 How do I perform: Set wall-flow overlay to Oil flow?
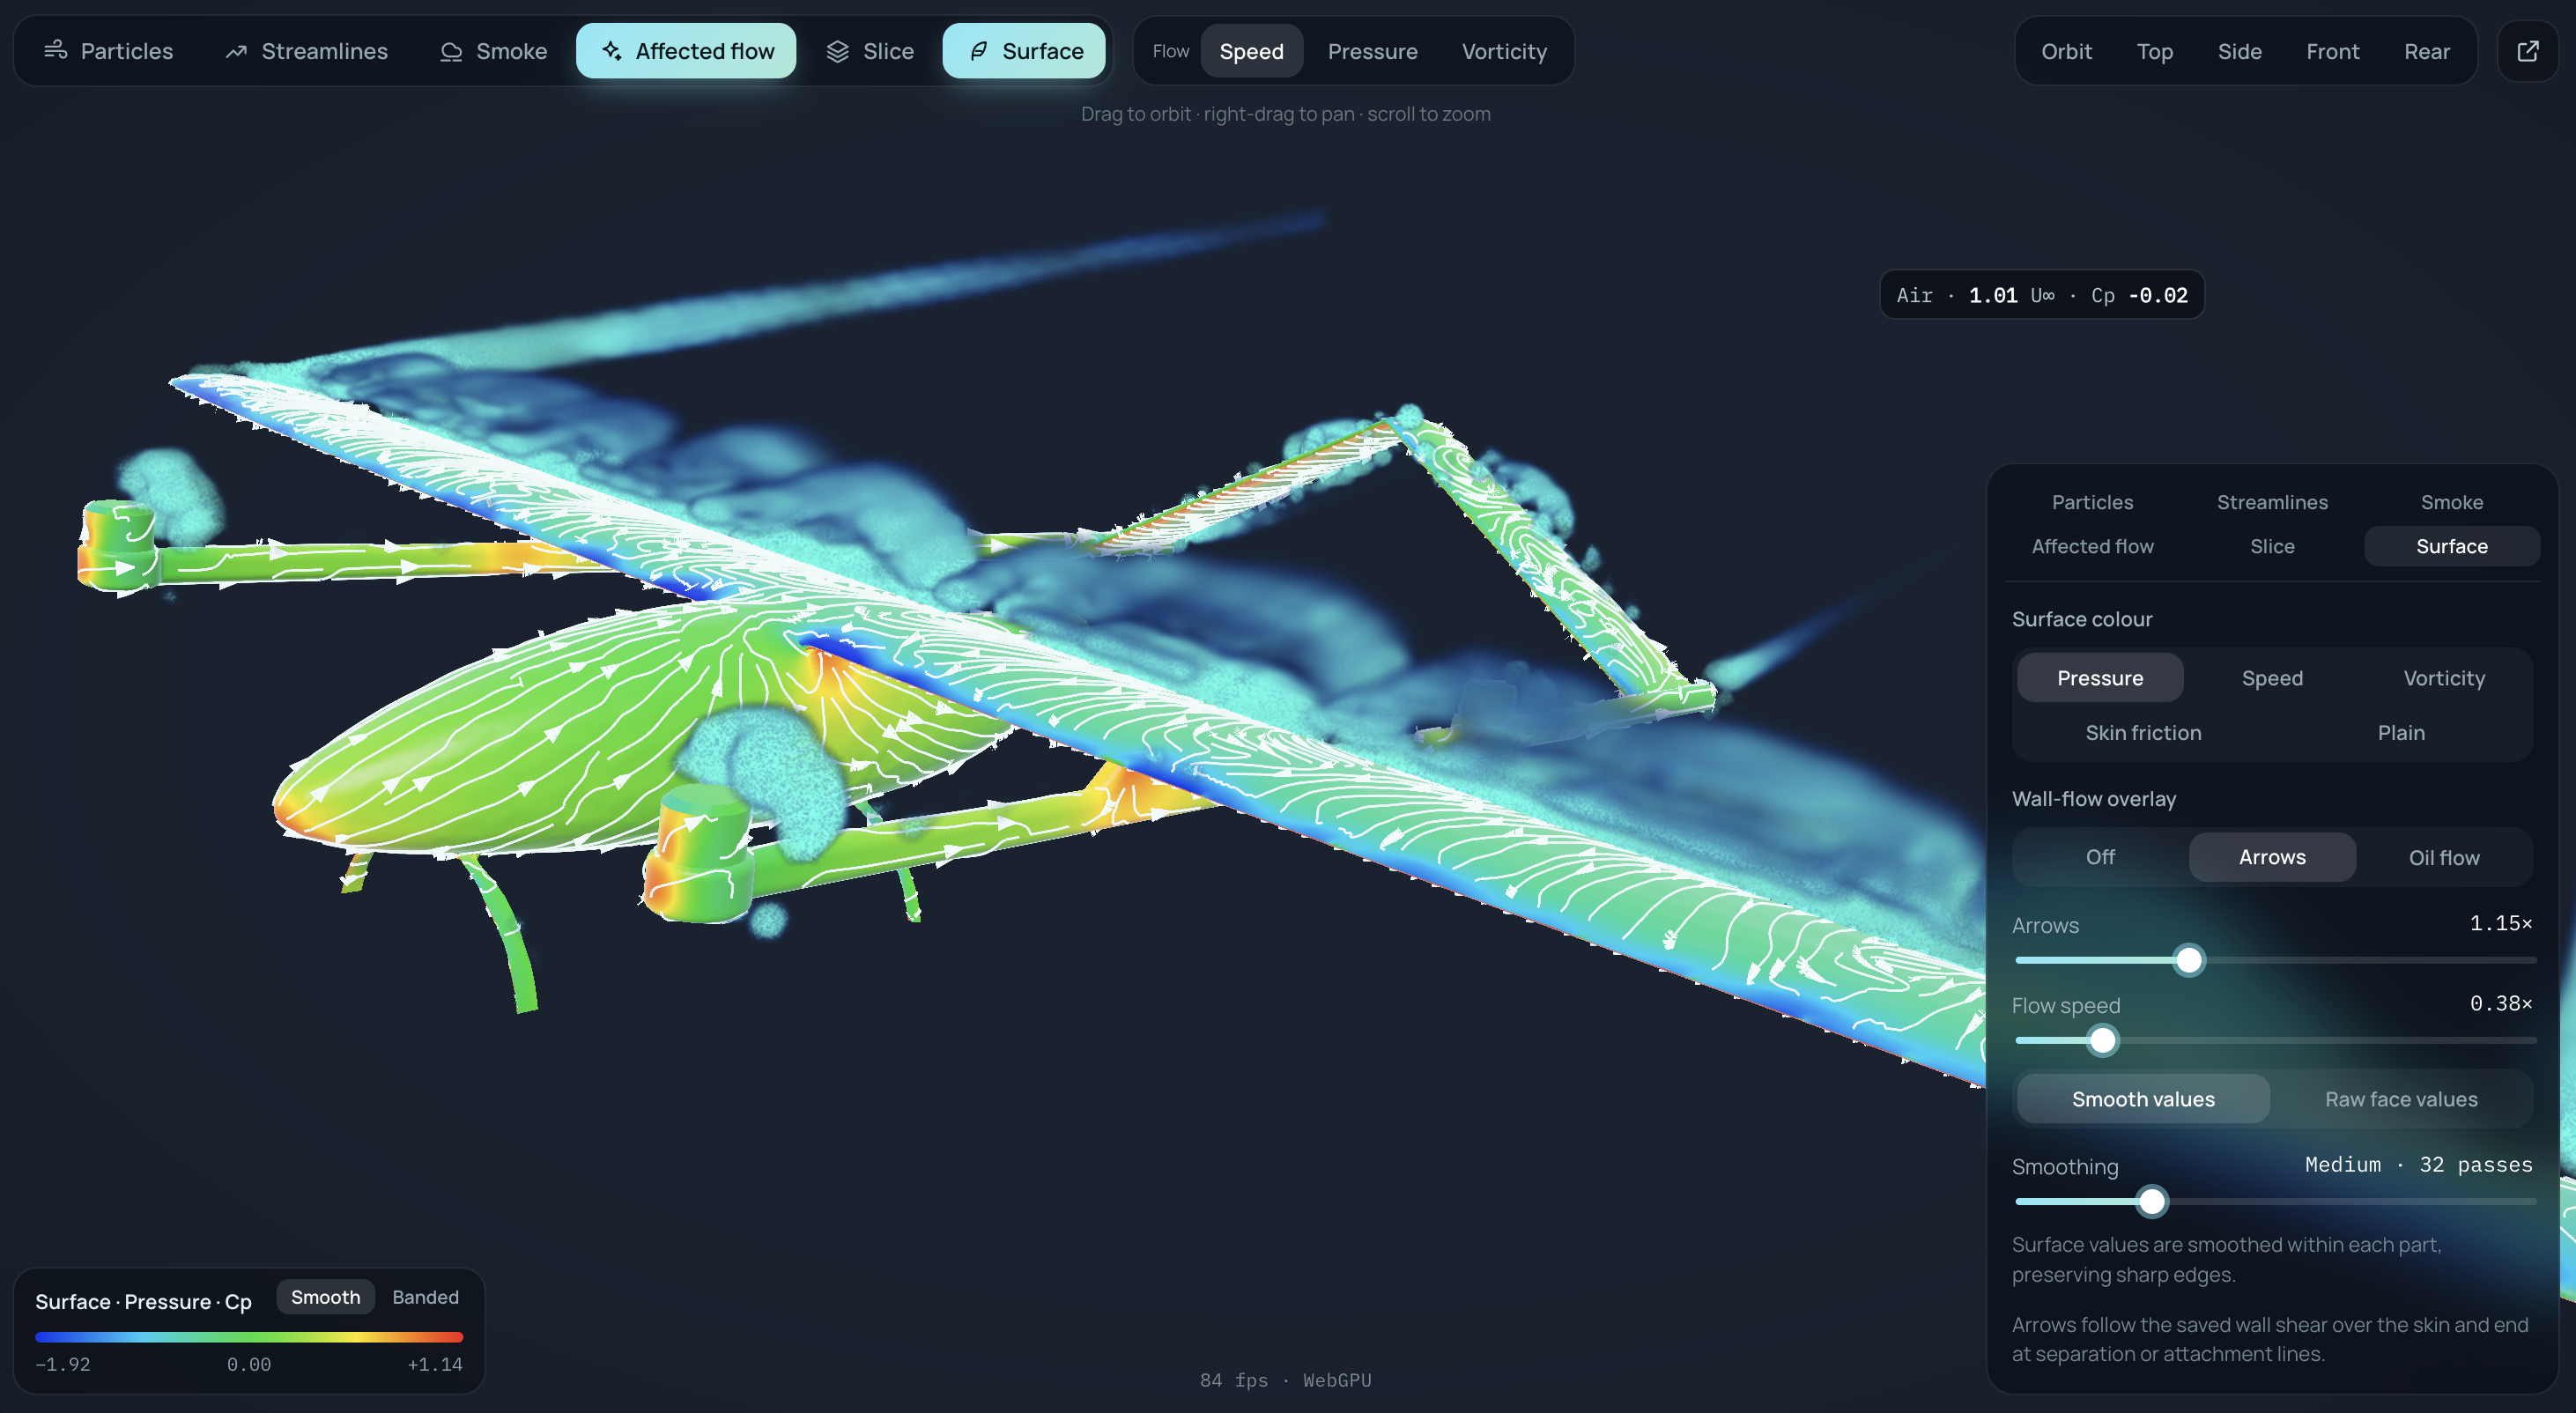coord(2444,857)
